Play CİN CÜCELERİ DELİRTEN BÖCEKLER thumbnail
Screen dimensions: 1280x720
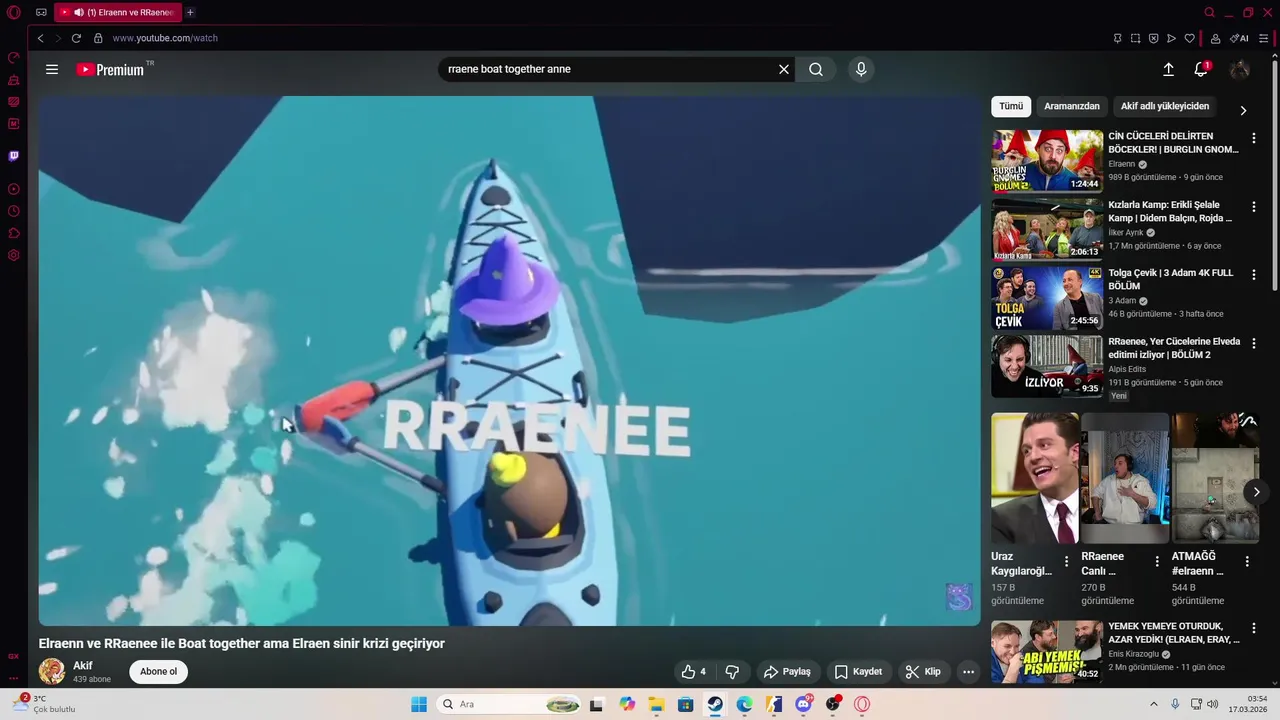point(1047,160)
